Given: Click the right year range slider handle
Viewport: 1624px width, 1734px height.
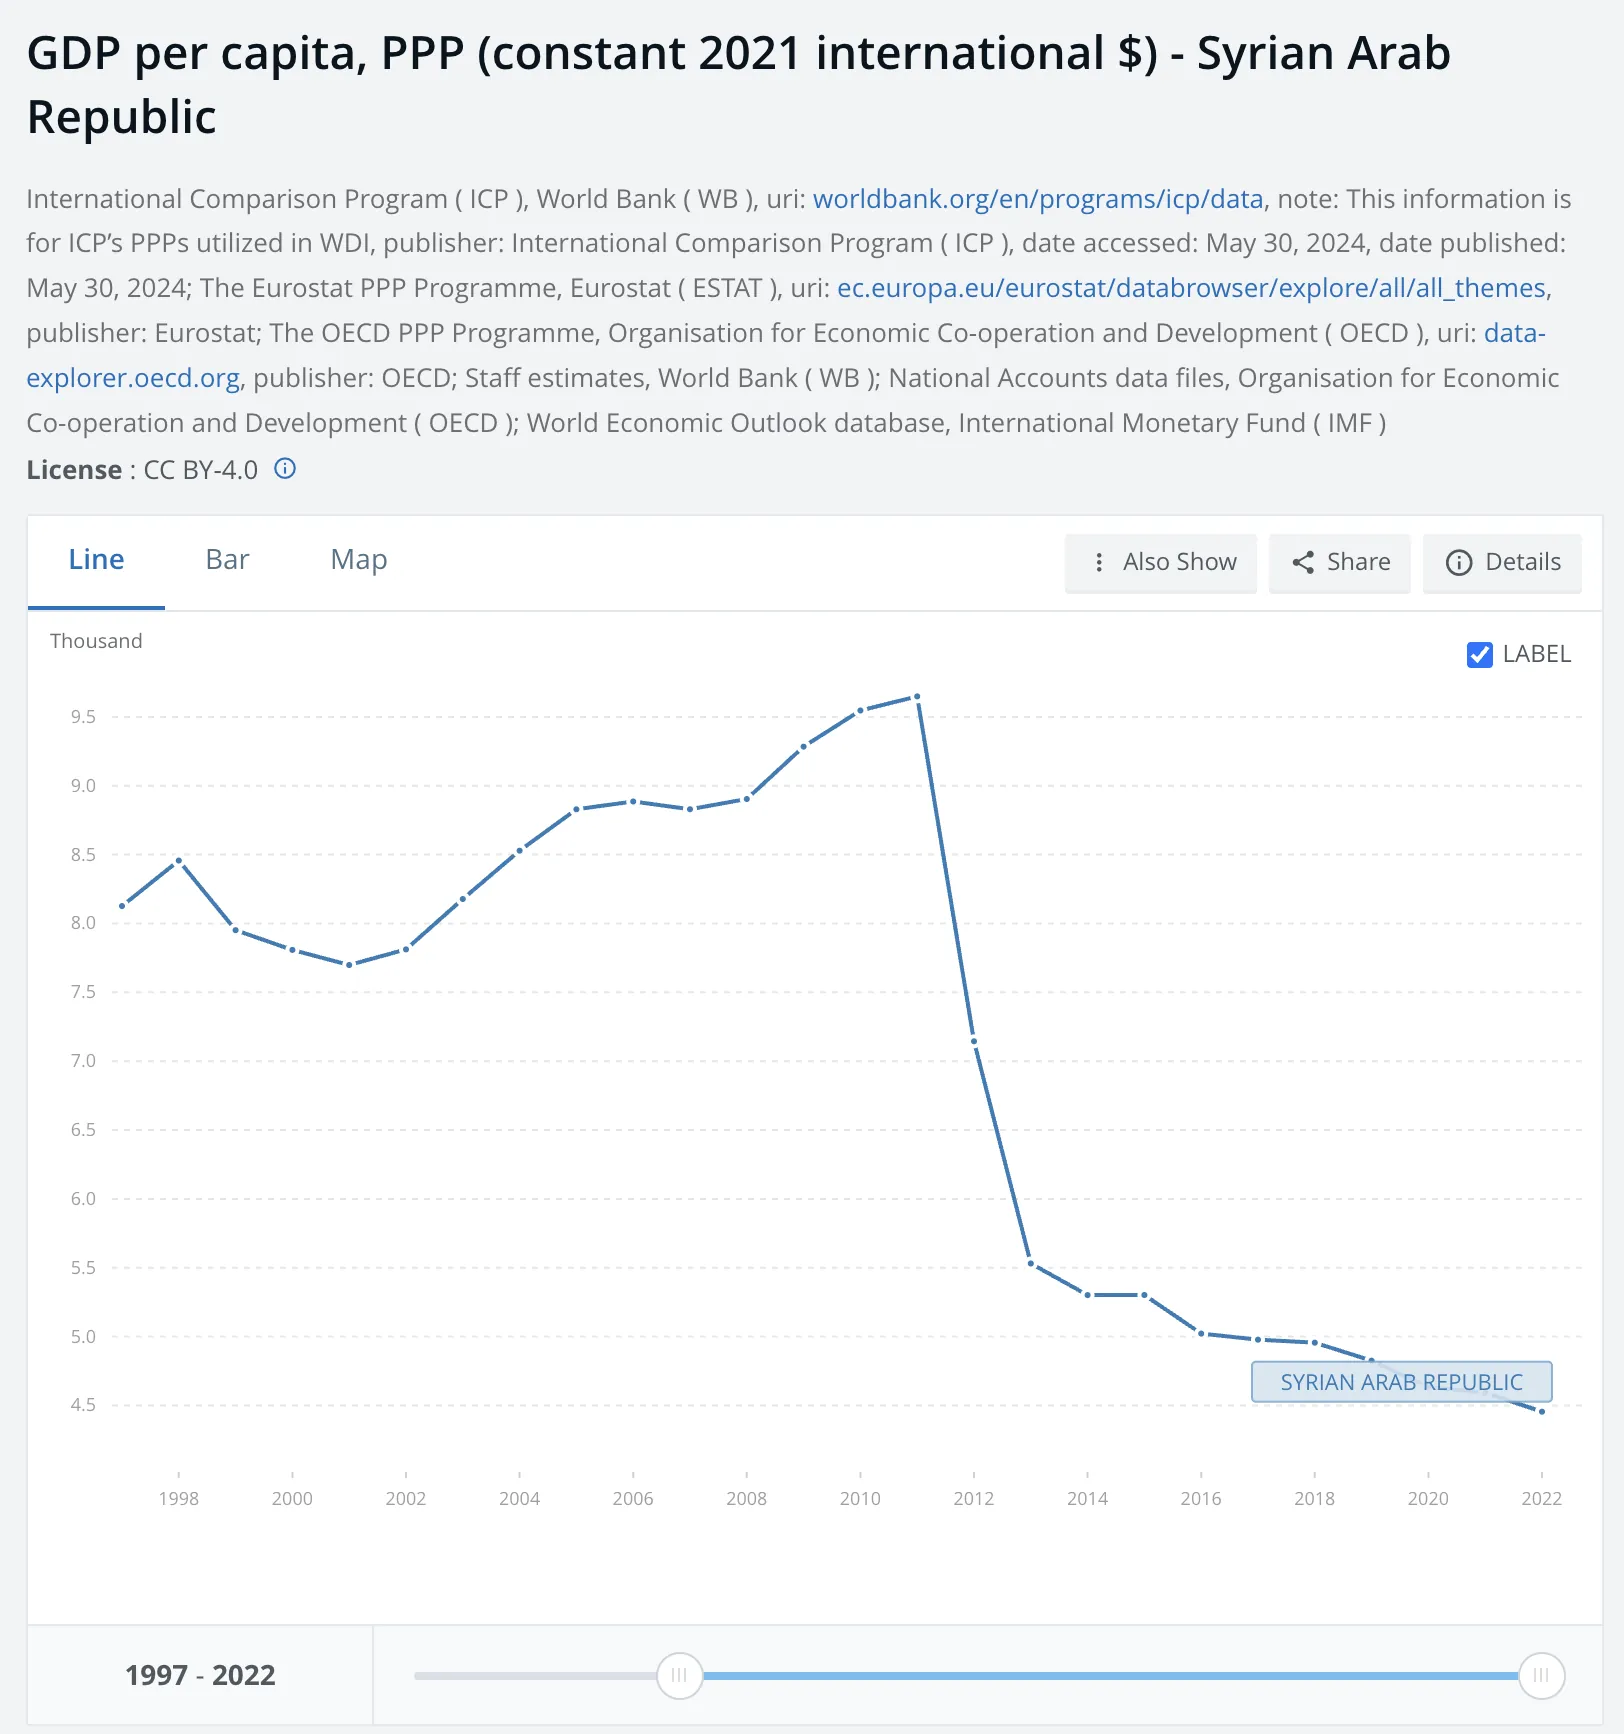Looking at the screenshot, I should pyautogui.click(x=1541, y=1675).
